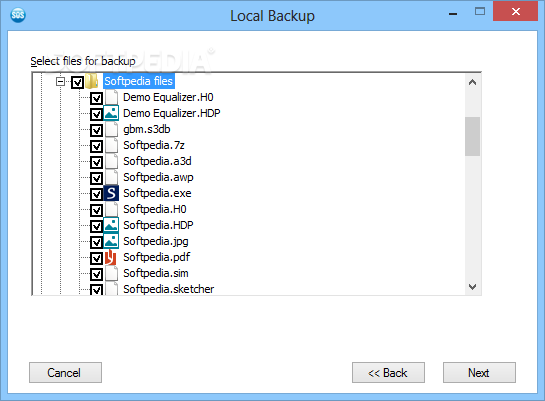Image resolution: width=545 pixels, height=401 pixels.
Task: Click the file icon of Softpedia.awp
Action: (x=111, y=177)
